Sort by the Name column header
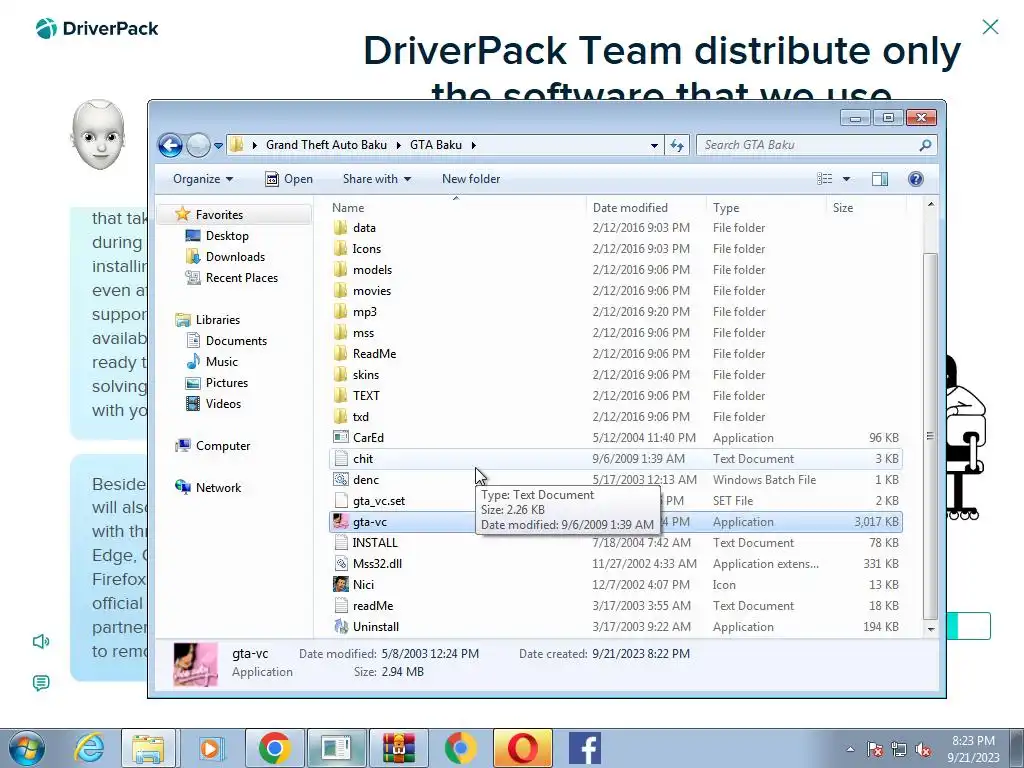The image size is (1024, 768). pyautogui.click(x=456, y=208)
